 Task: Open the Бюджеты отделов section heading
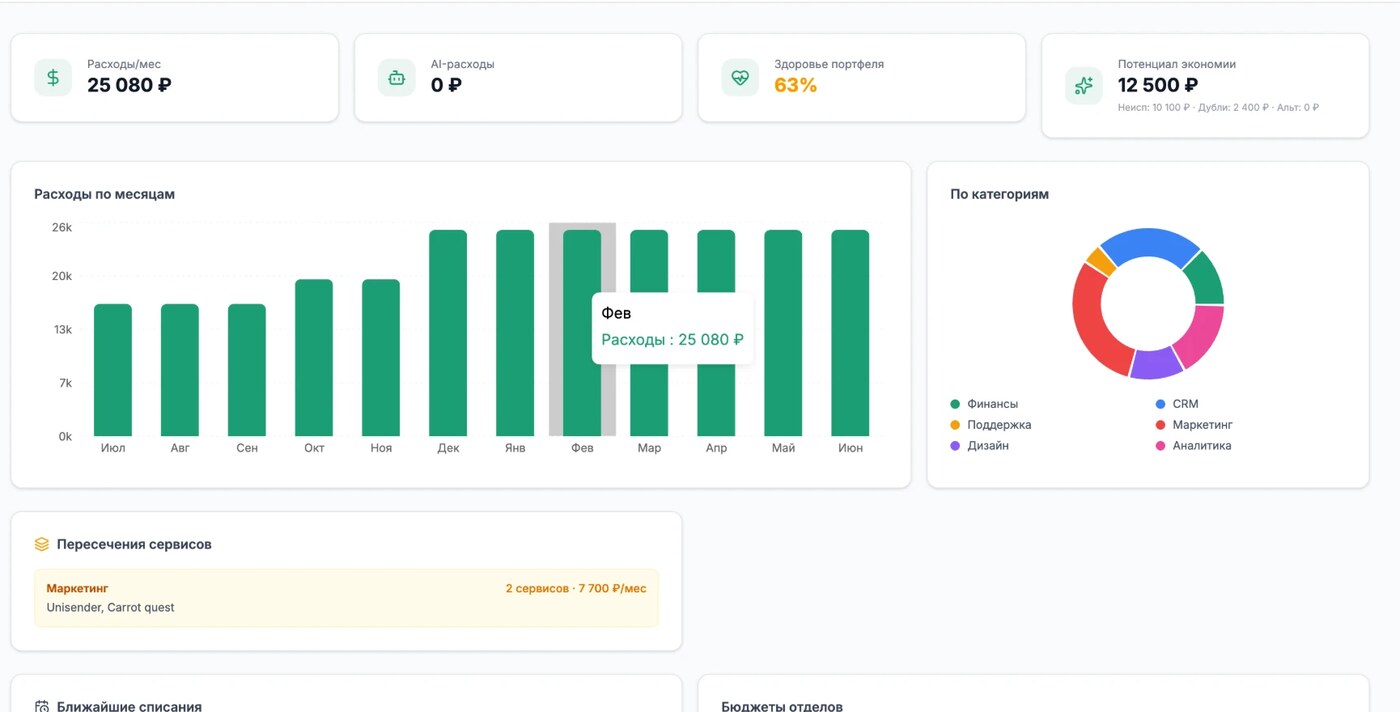[x=782, y=706]
